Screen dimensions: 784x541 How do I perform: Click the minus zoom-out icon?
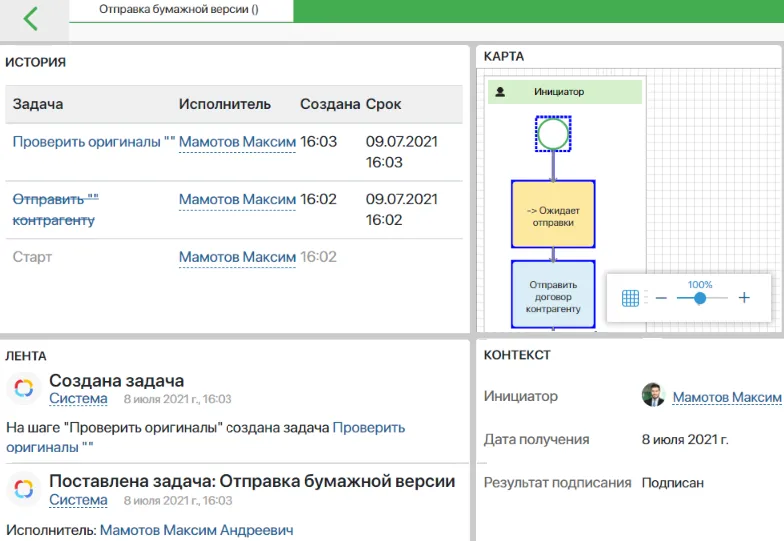click(661, 298)
